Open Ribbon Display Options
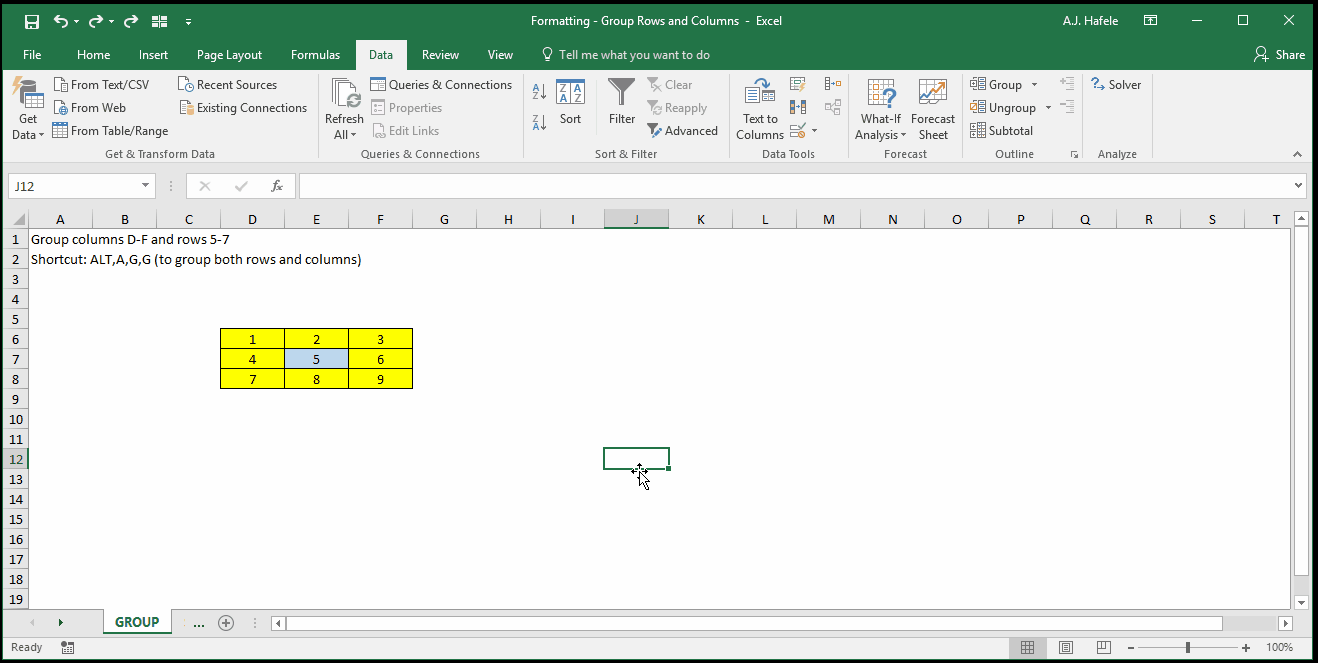 click(x=1151, y=21)
